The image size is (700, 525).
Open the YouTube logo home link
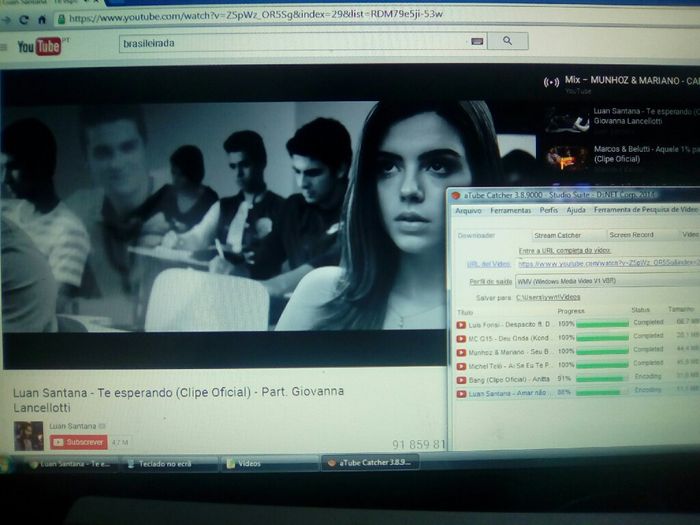(x=39, y=46)
